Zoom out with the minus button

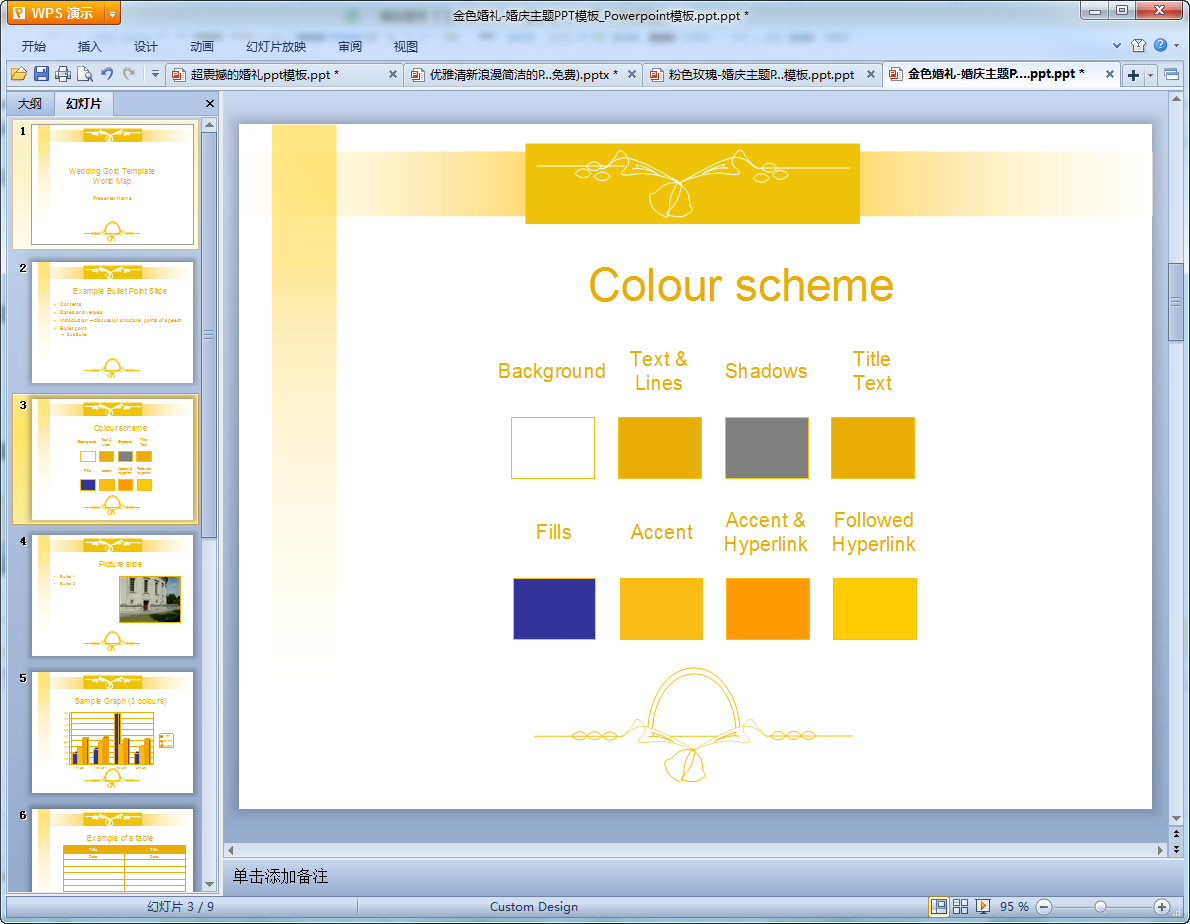1044,907
